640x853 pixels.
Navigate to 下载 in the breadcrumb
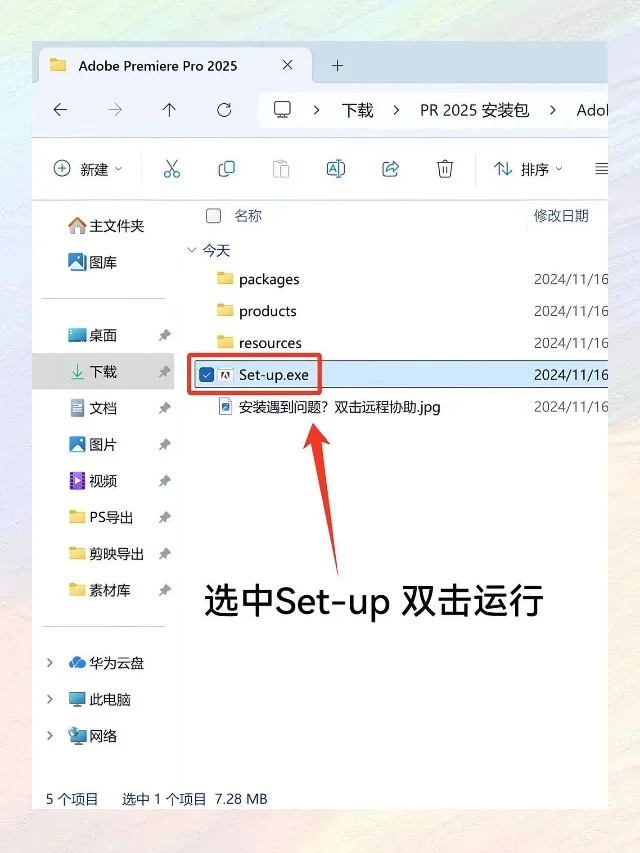click(357, 110)
